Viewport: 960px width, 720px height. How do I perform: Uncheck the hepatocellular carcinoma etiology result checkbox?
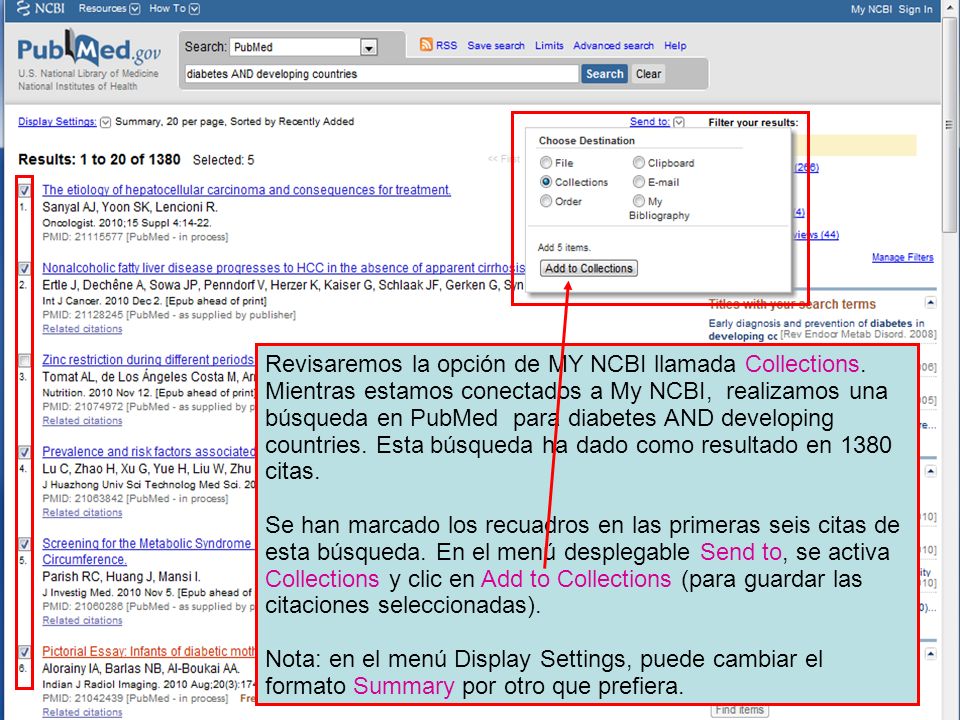coord(24,190)
